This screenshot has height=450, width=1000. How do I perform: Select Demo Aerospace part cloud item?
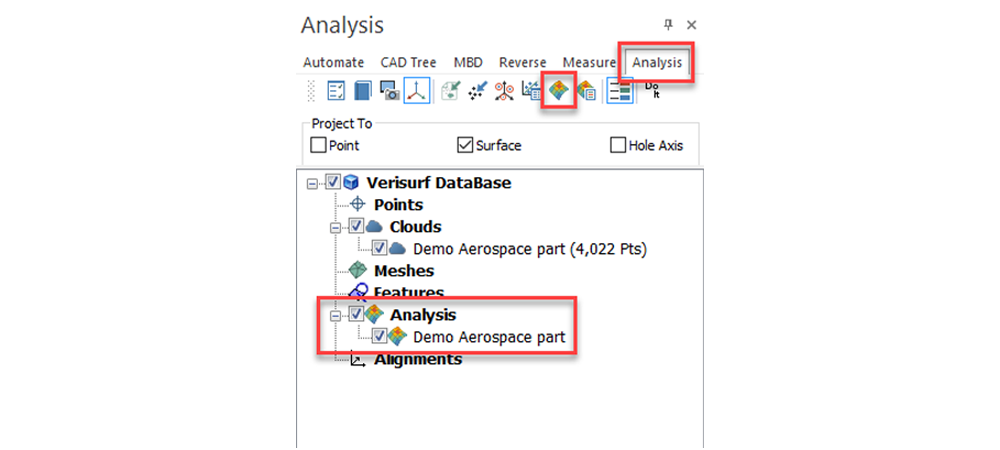(530, 249)
